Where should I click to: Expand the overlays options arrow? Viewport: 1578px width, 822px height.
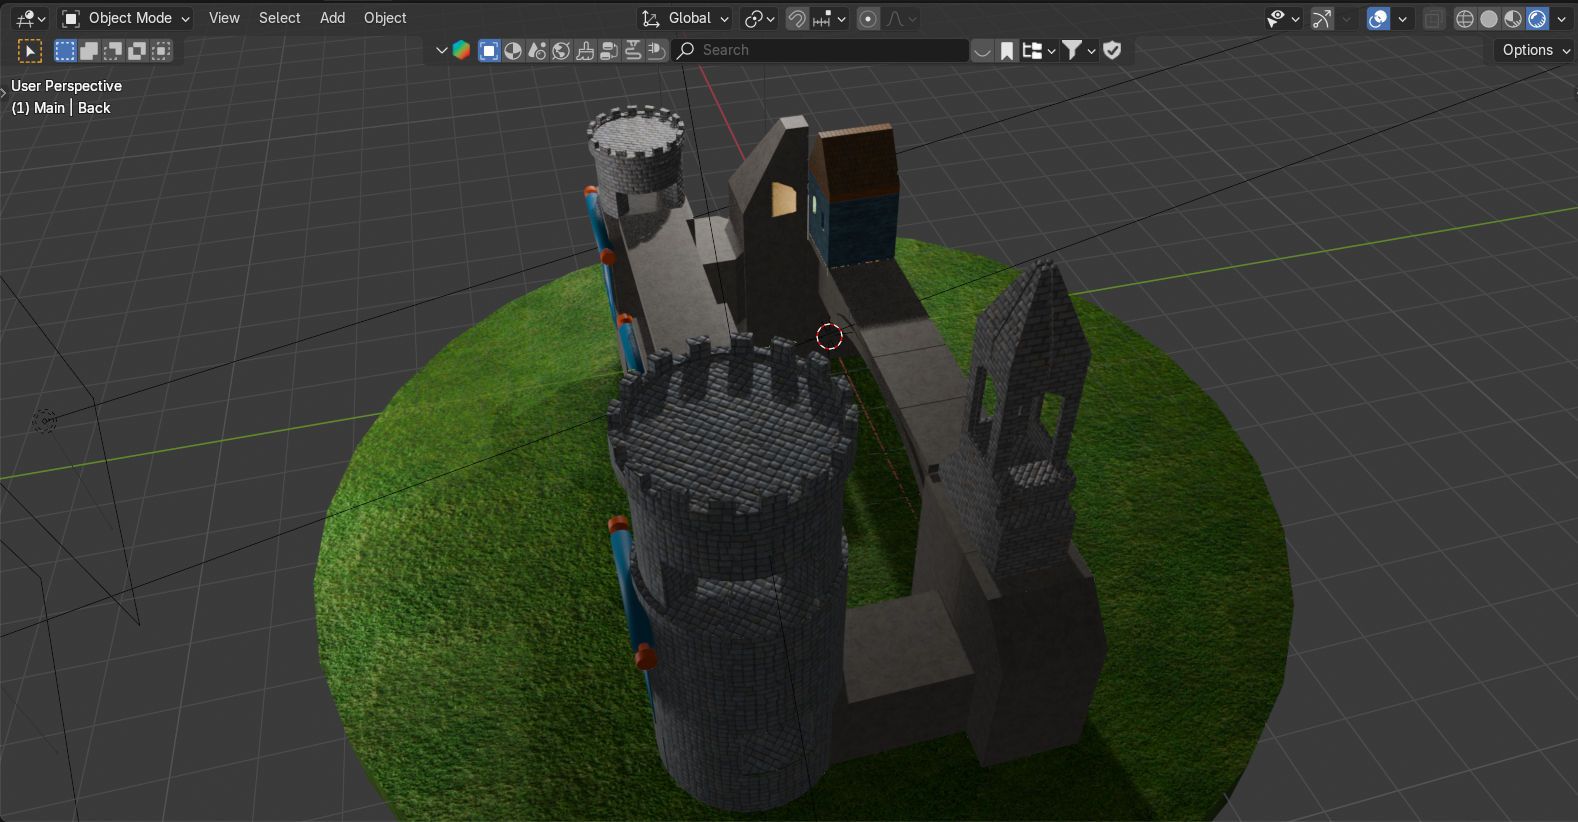pos(1402,18)
